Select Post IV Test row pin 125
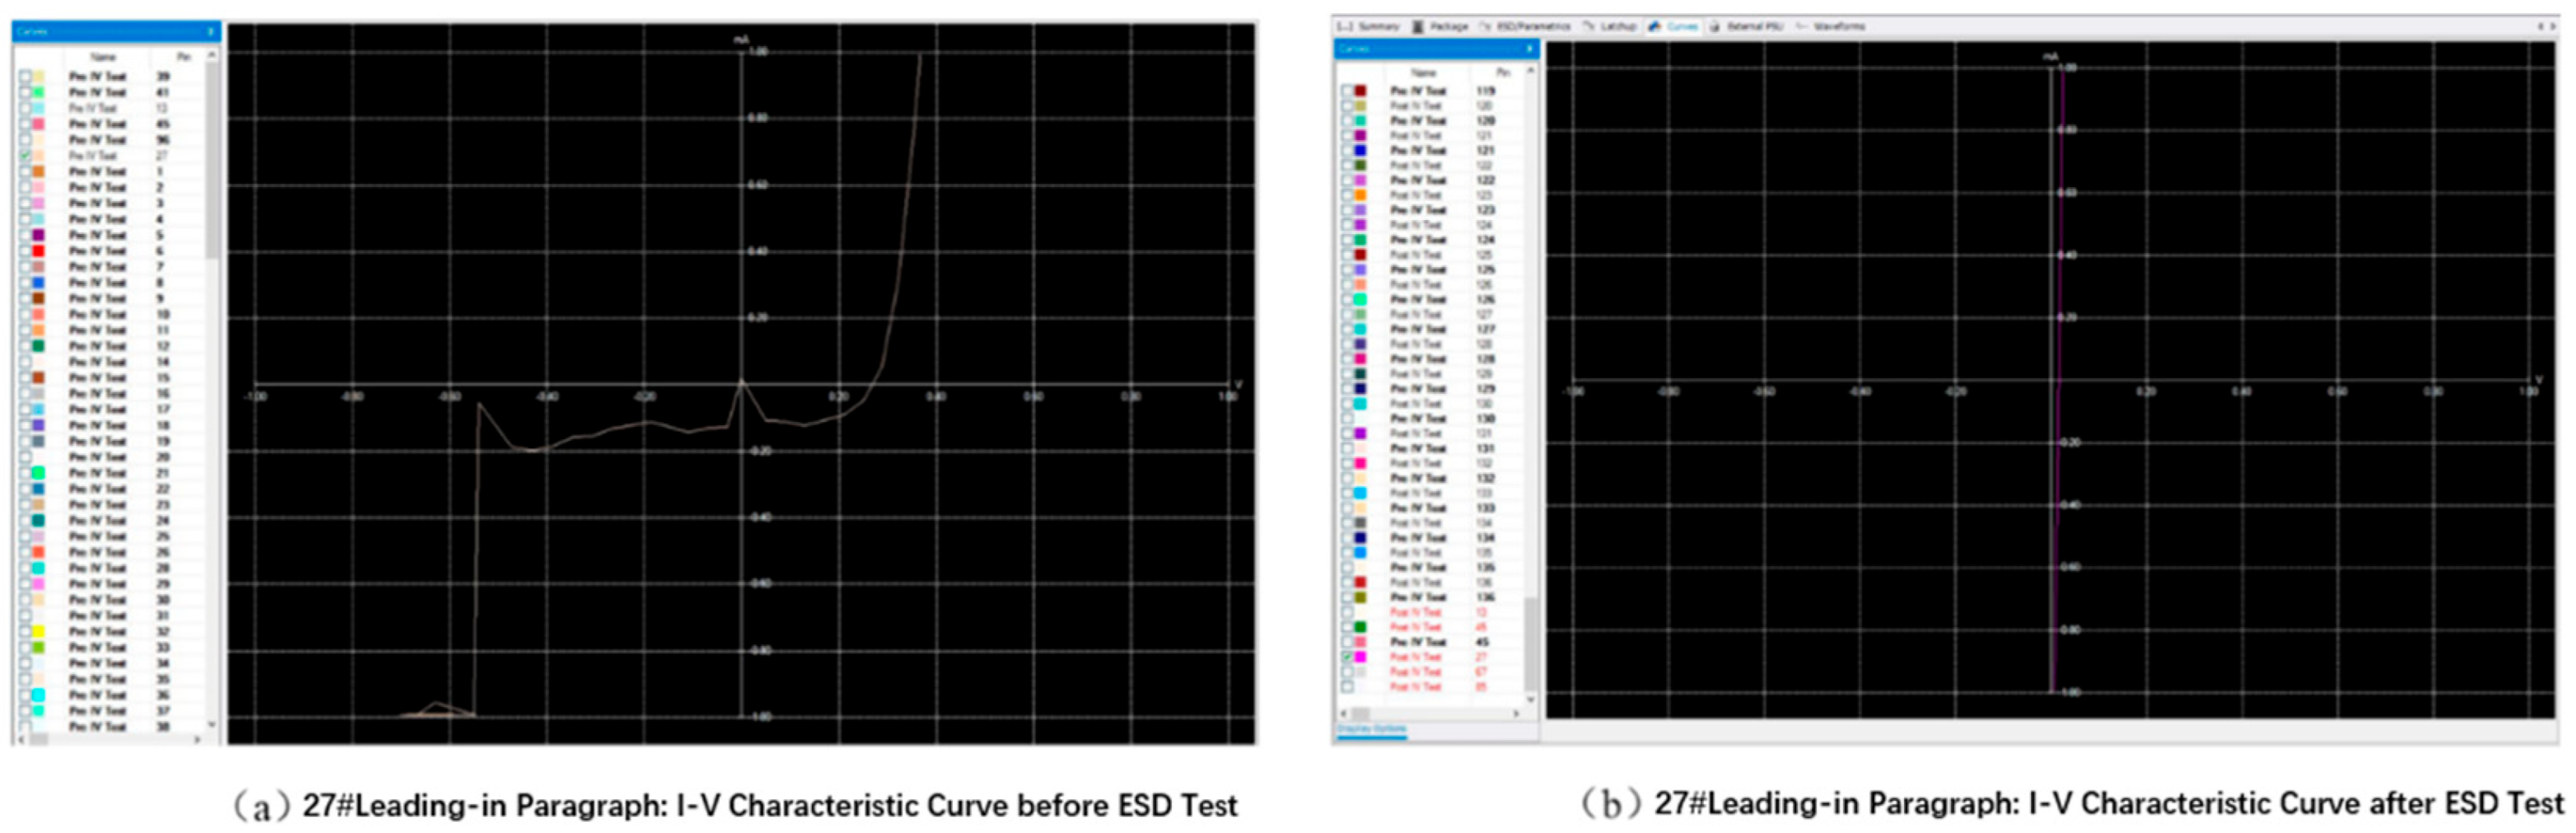The width and height of the screenshot is (2576, 833). (x=1431, y=255)
